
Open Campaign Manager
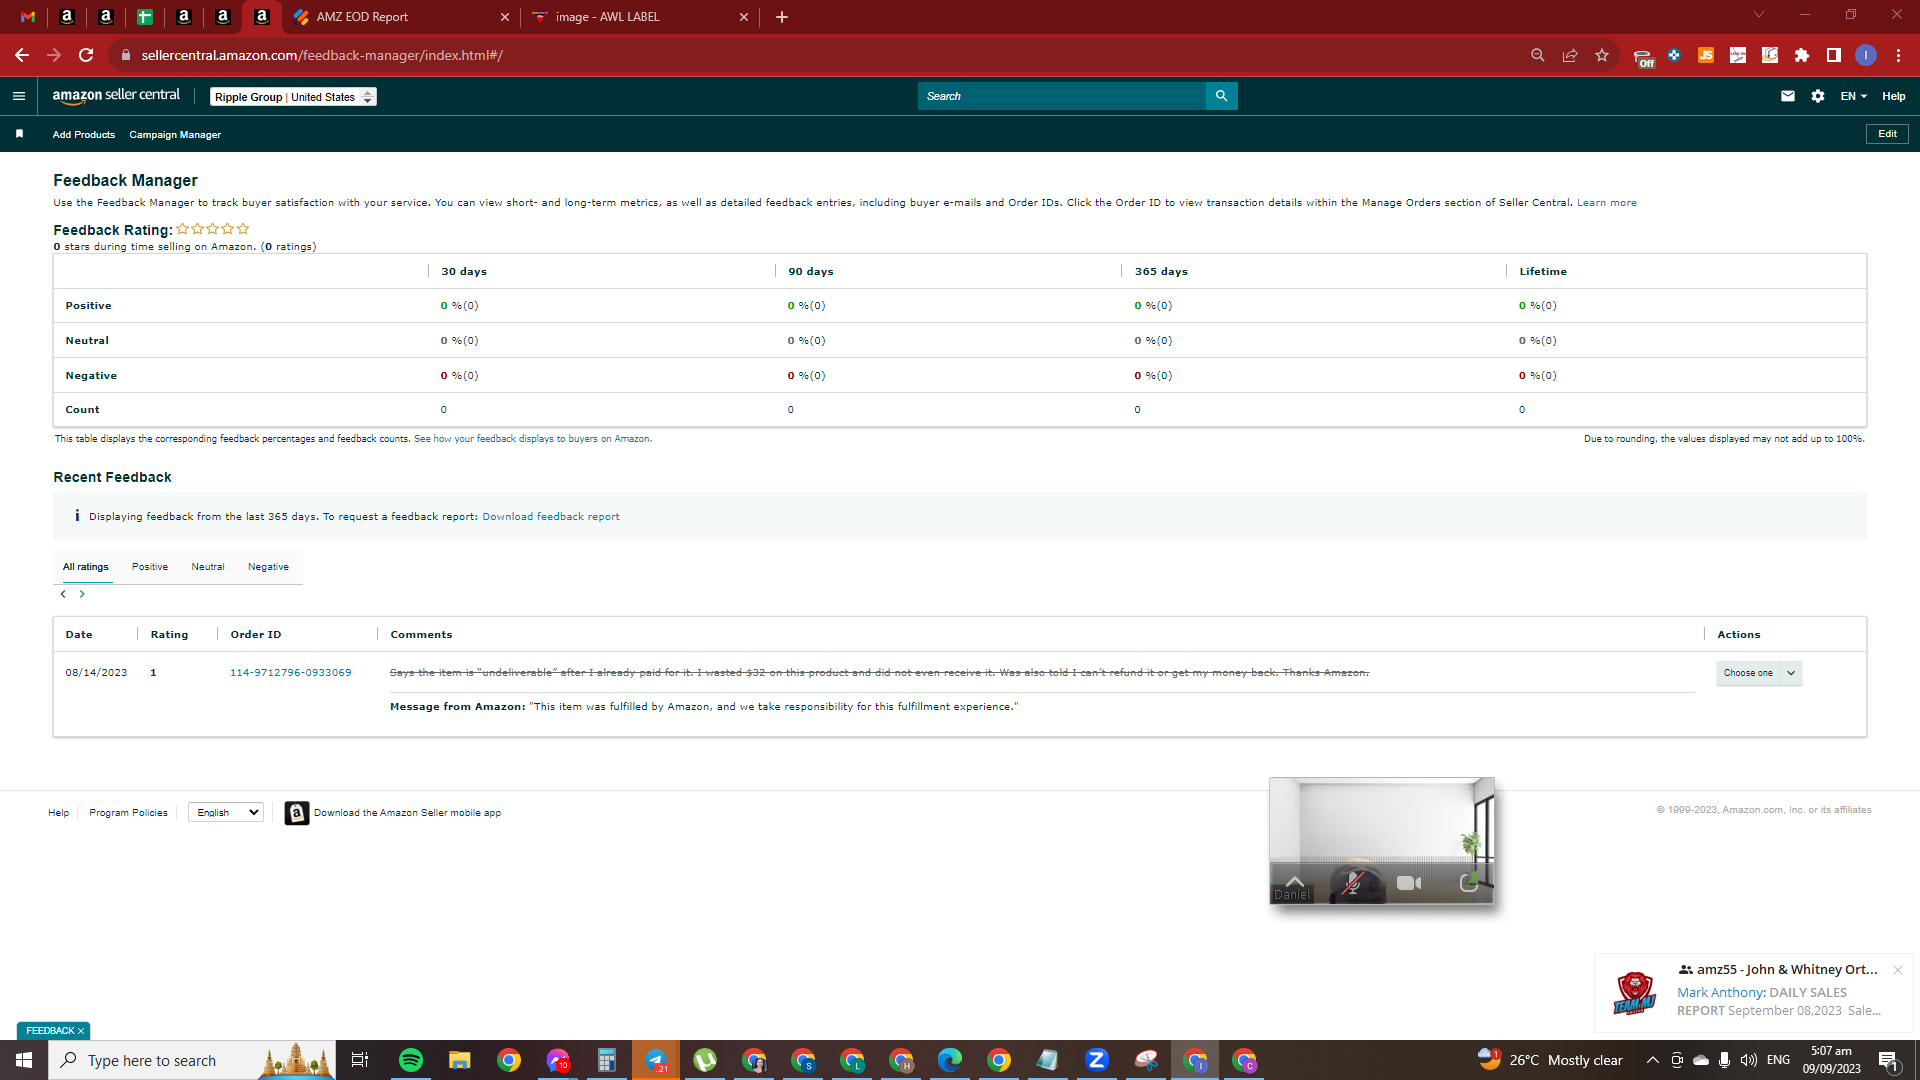pyautogui.click(x=175, y=134)
